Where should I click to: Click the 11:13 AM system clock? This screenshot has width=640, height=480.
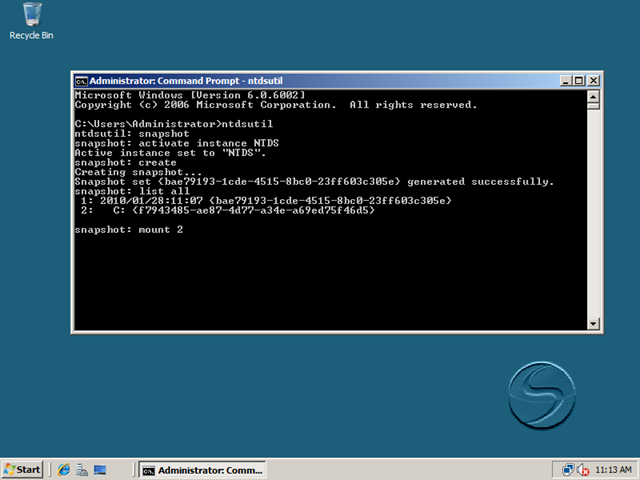613,470
